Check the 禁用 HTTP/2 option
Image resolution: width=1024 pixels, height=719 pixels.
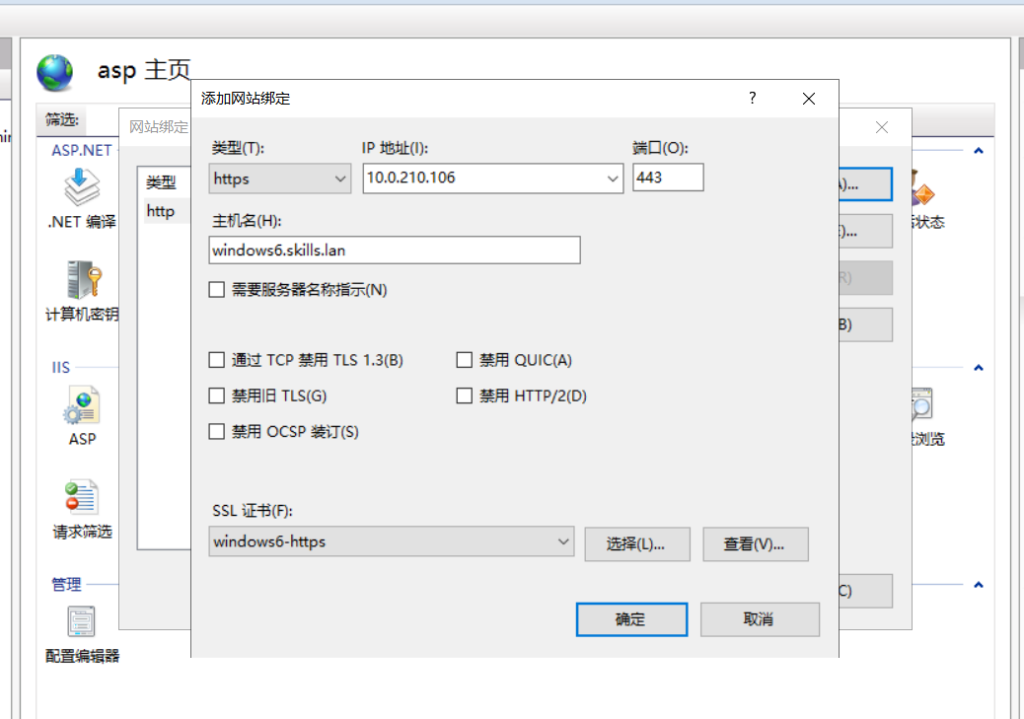click(464, 396)
